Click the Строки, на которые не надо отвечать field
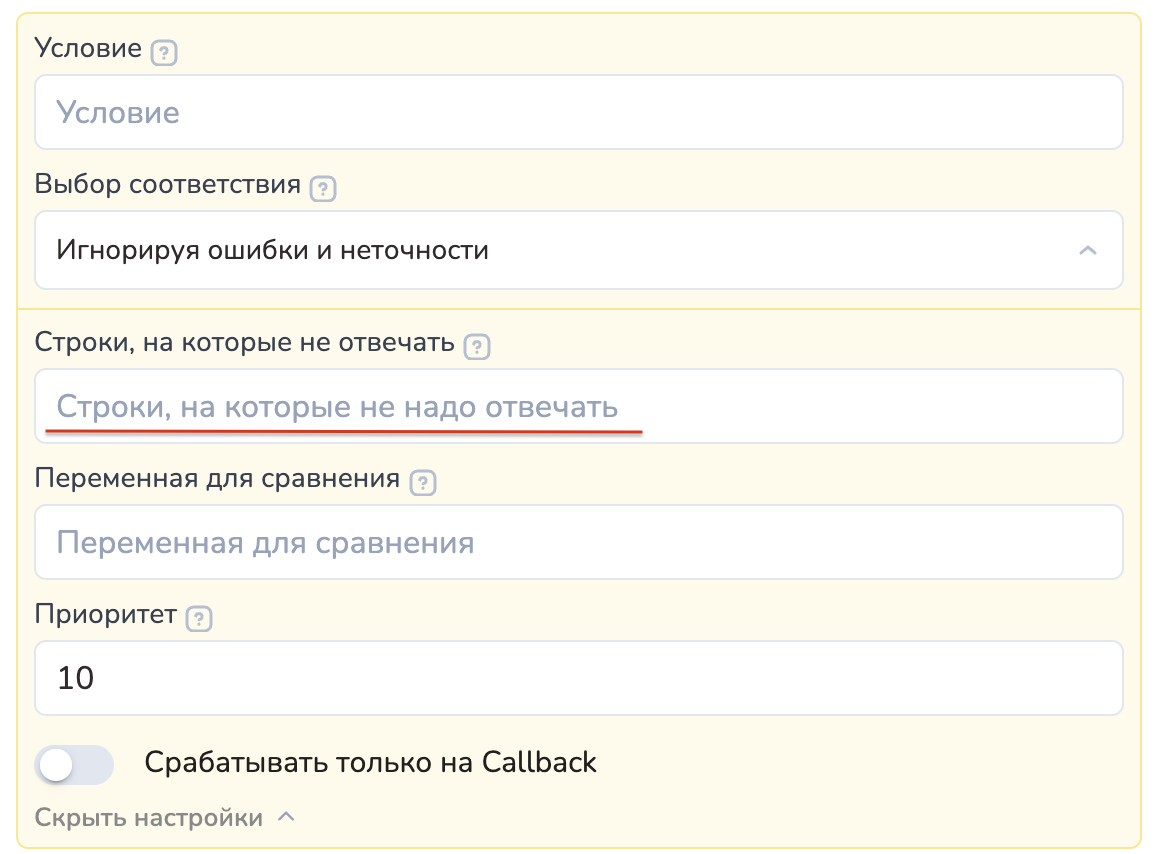The height and width of the screenshot is (854, 1164). point(578,406)
